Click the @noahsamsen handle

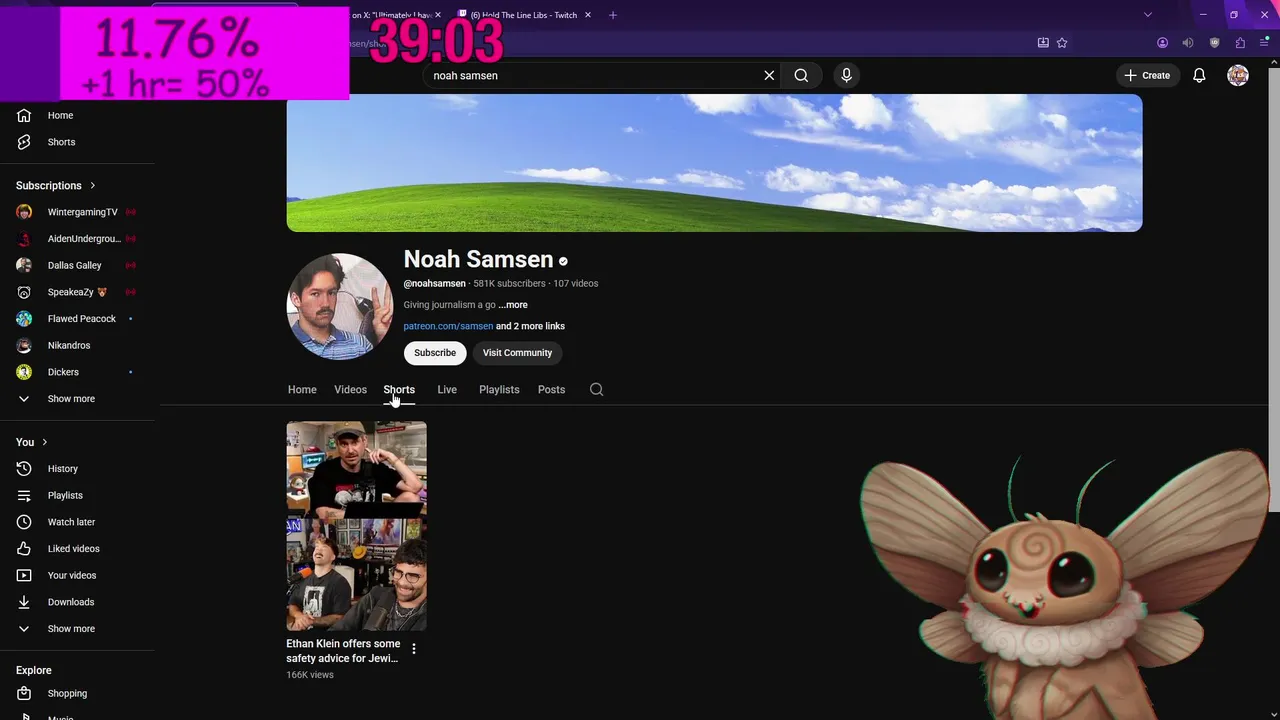tap(434, 284)
